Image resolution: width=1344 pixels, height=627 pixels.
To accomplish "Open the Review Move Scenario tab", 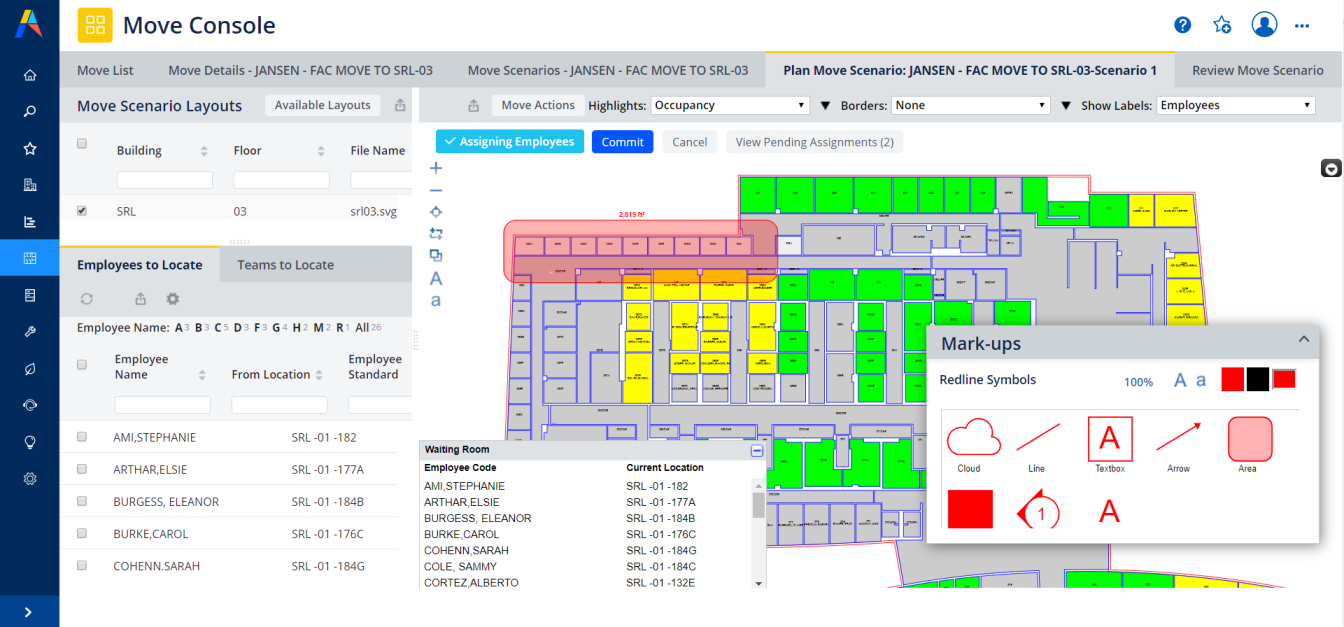I will click(1257, 70).
